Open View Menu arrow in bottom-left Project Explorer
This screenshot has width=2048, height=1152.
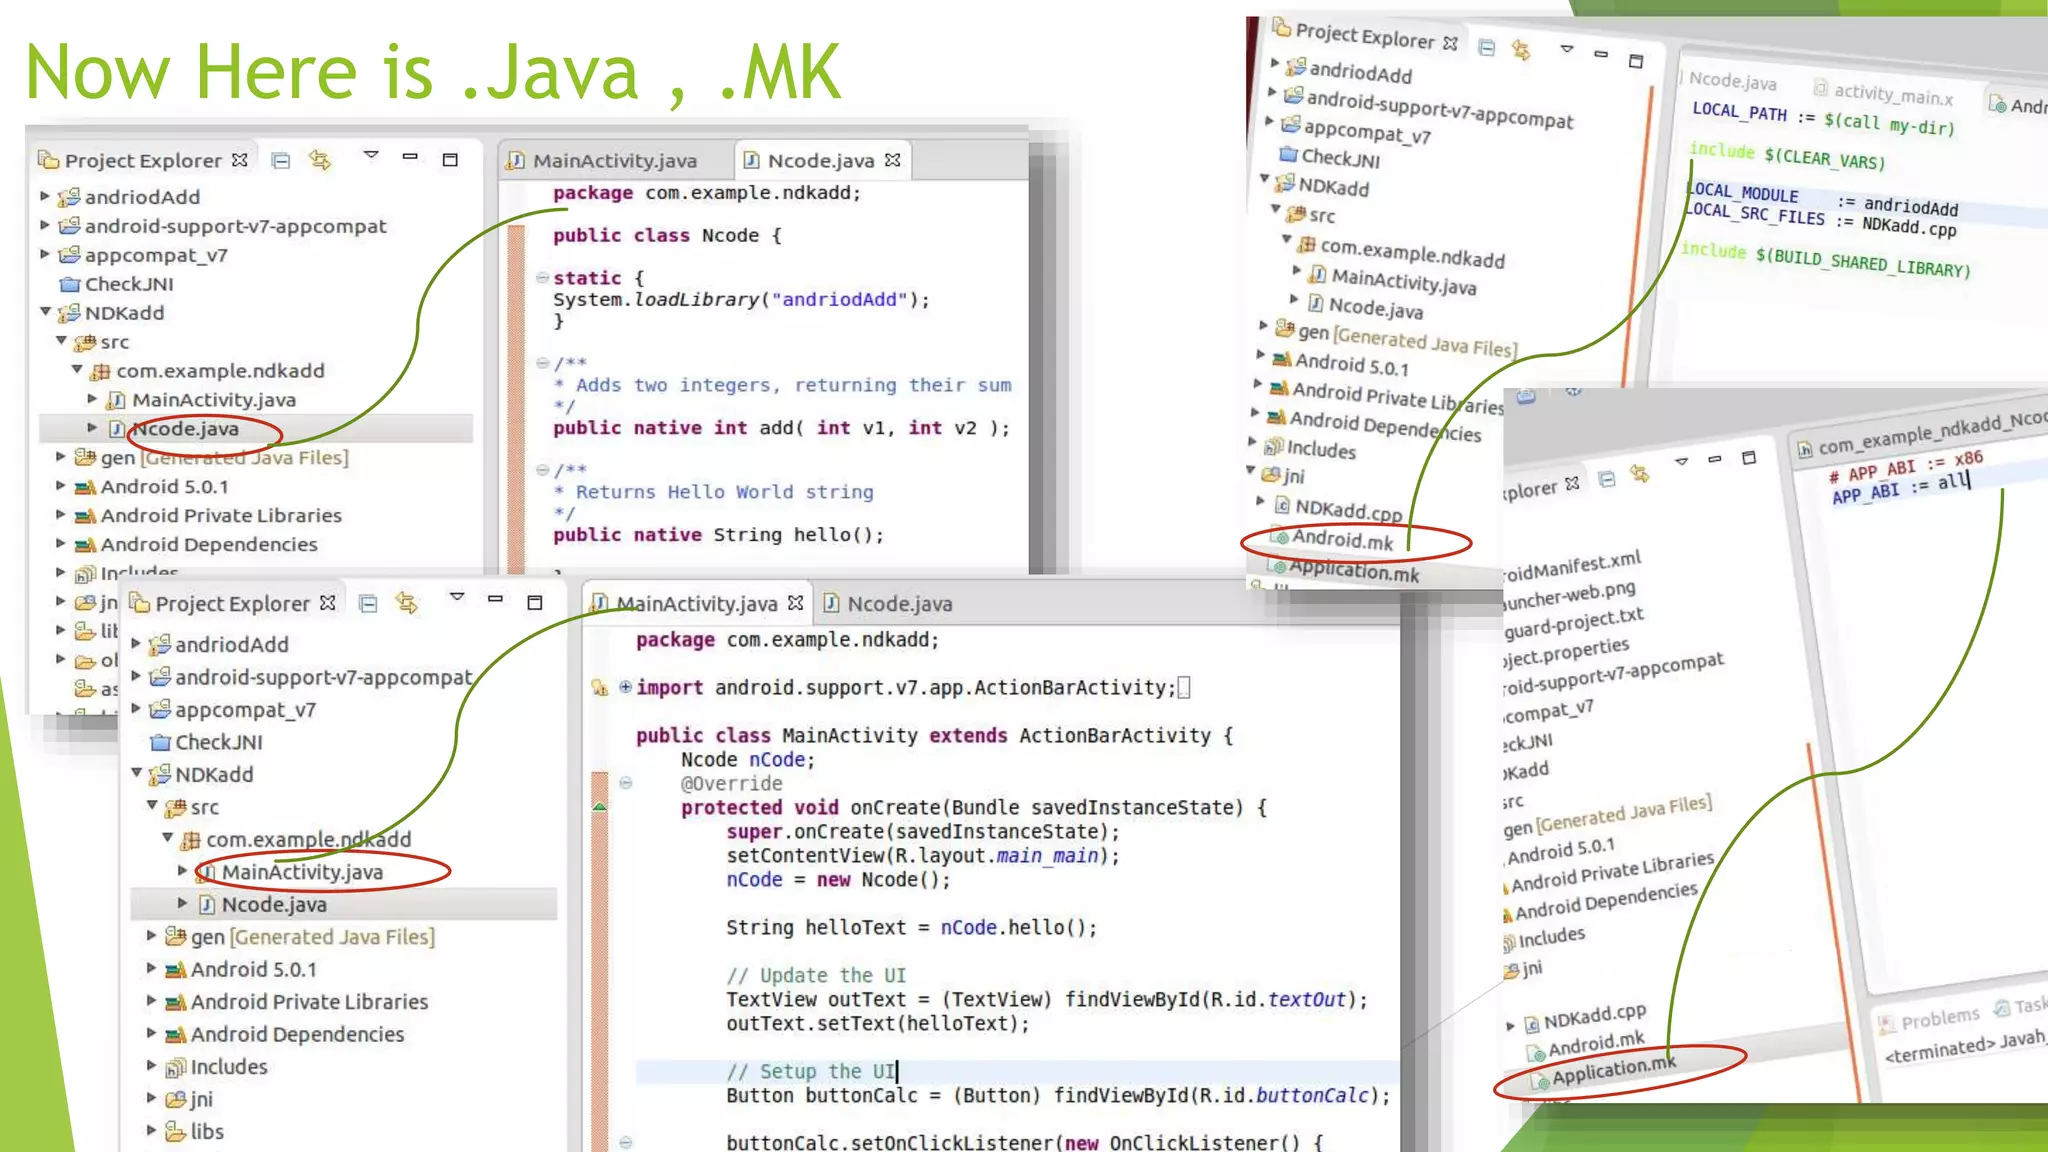457,597
